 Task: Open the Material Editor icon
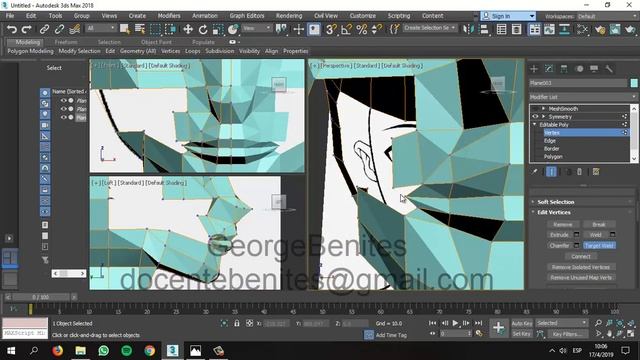tap(583, 29)
